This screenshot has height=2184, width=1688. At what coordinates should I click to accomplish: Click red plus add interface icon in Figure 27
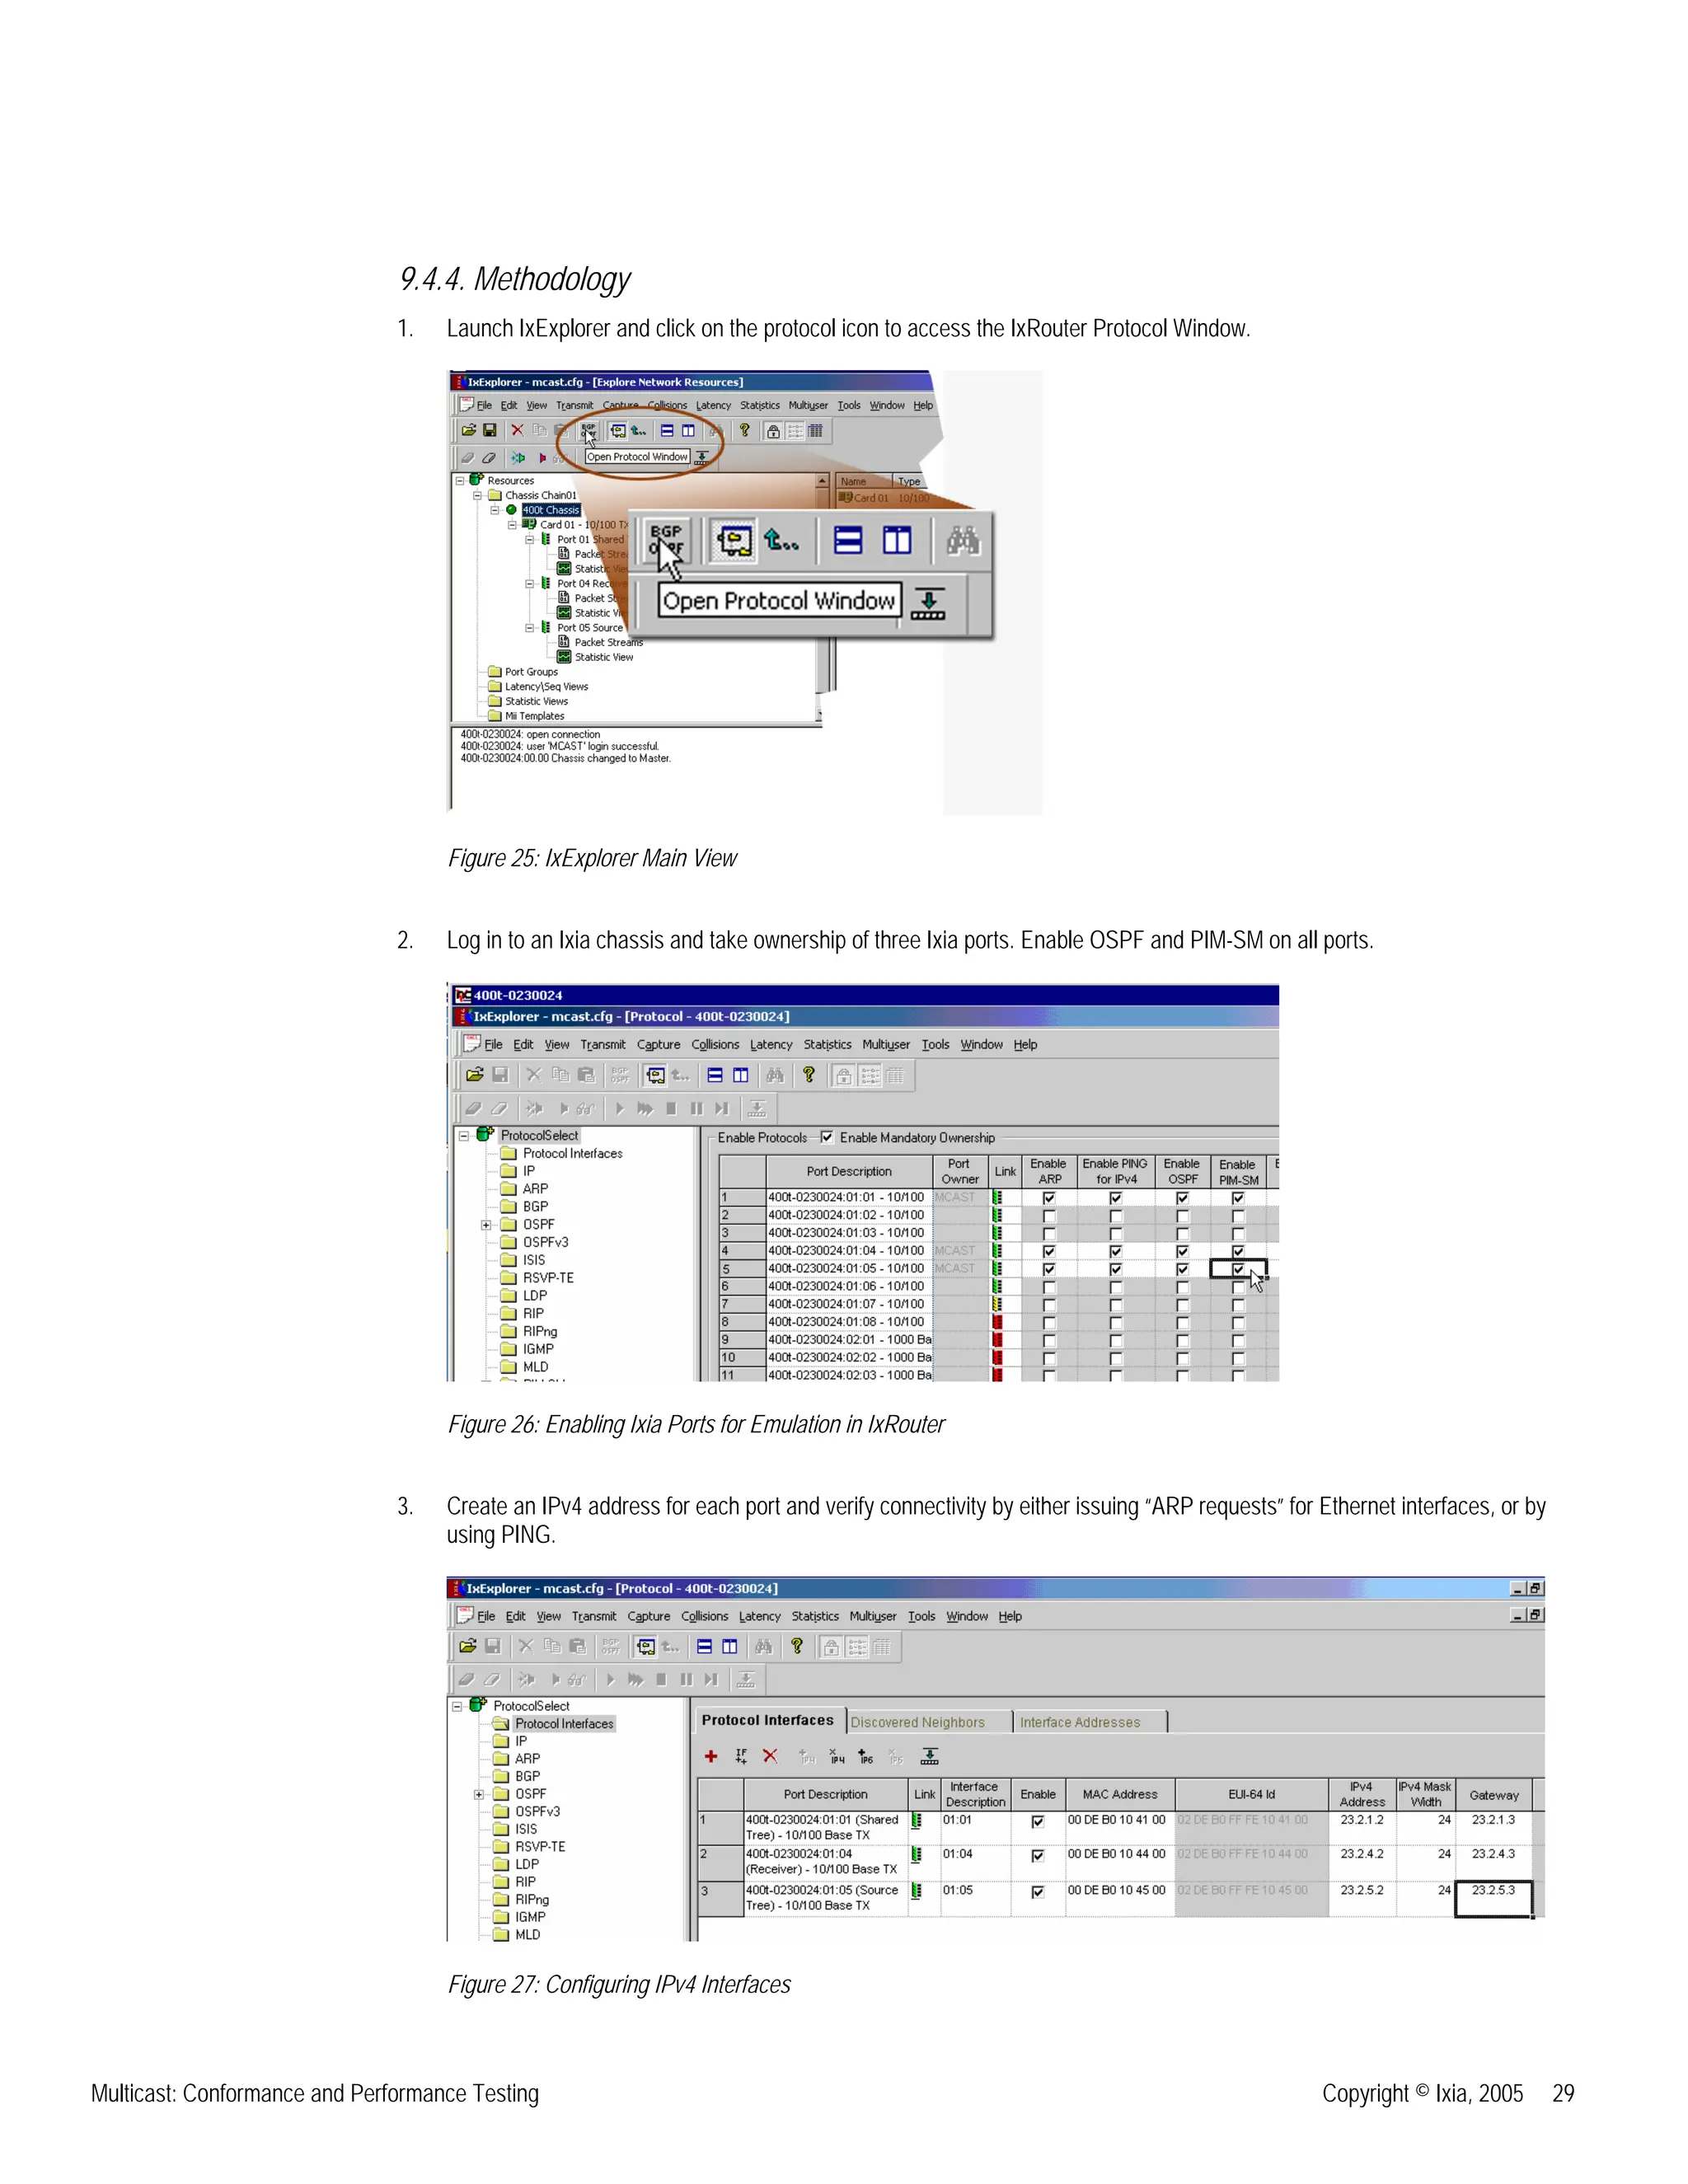tap(711, 1756)
